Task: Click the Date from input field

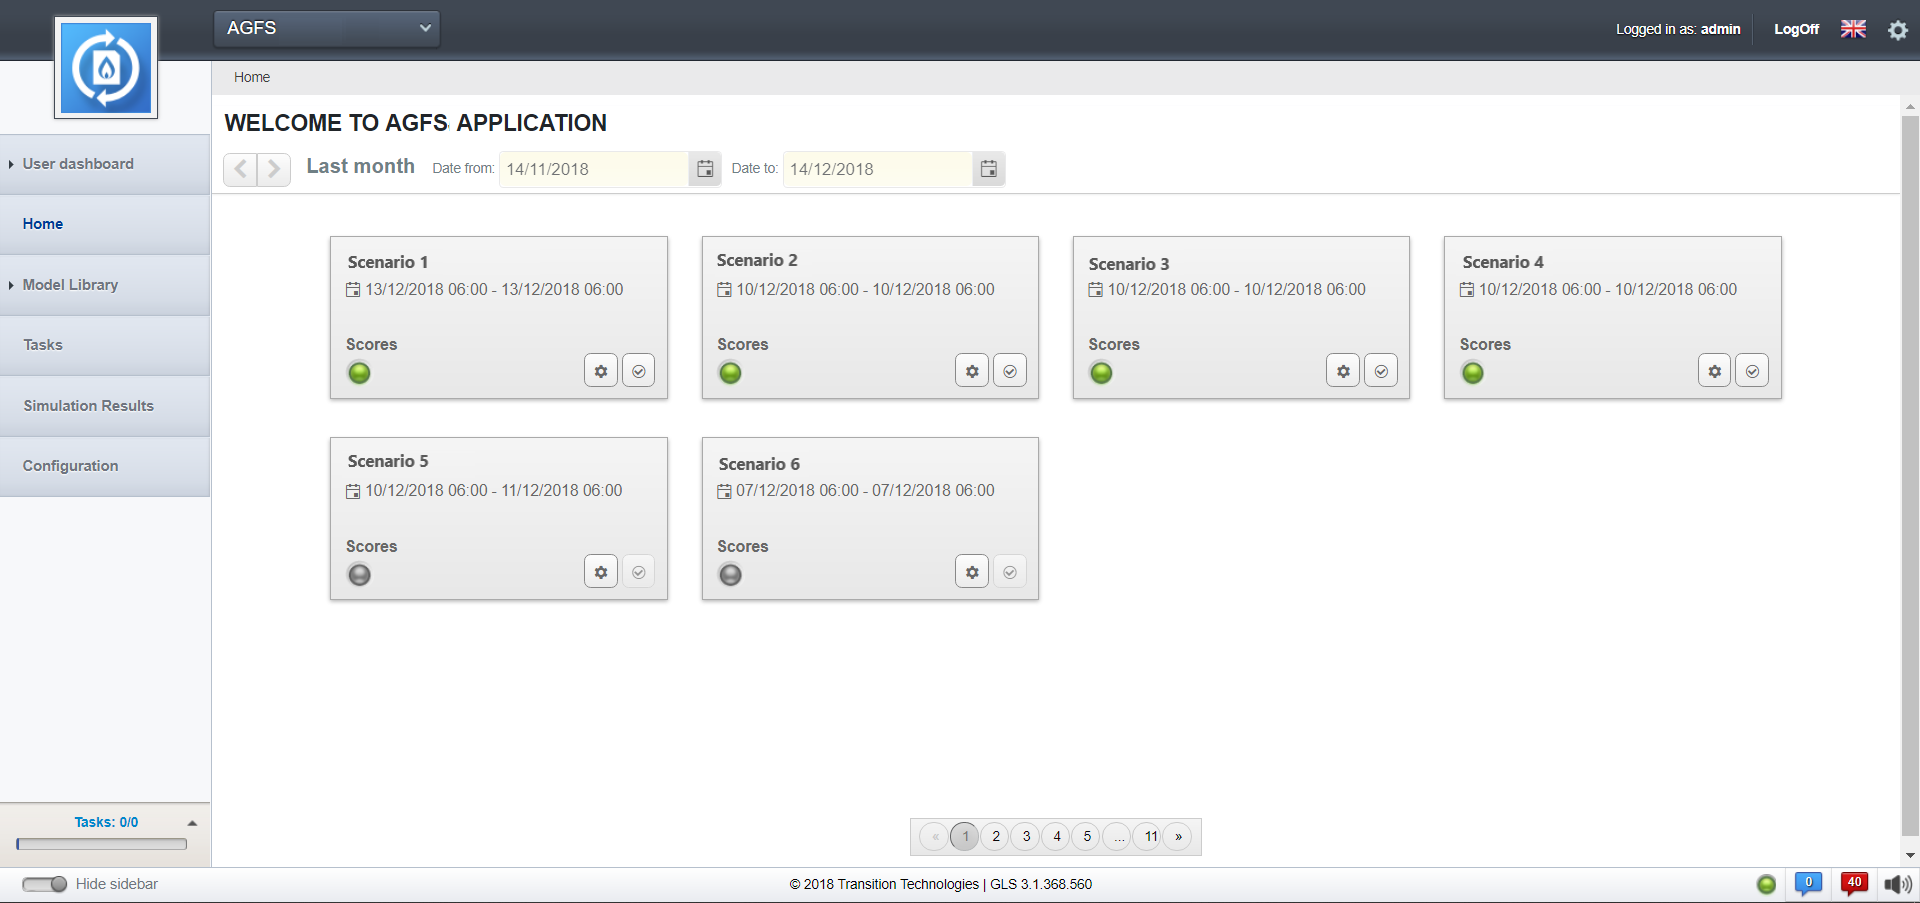Action: pyautogui.click(x=594, y=169)
